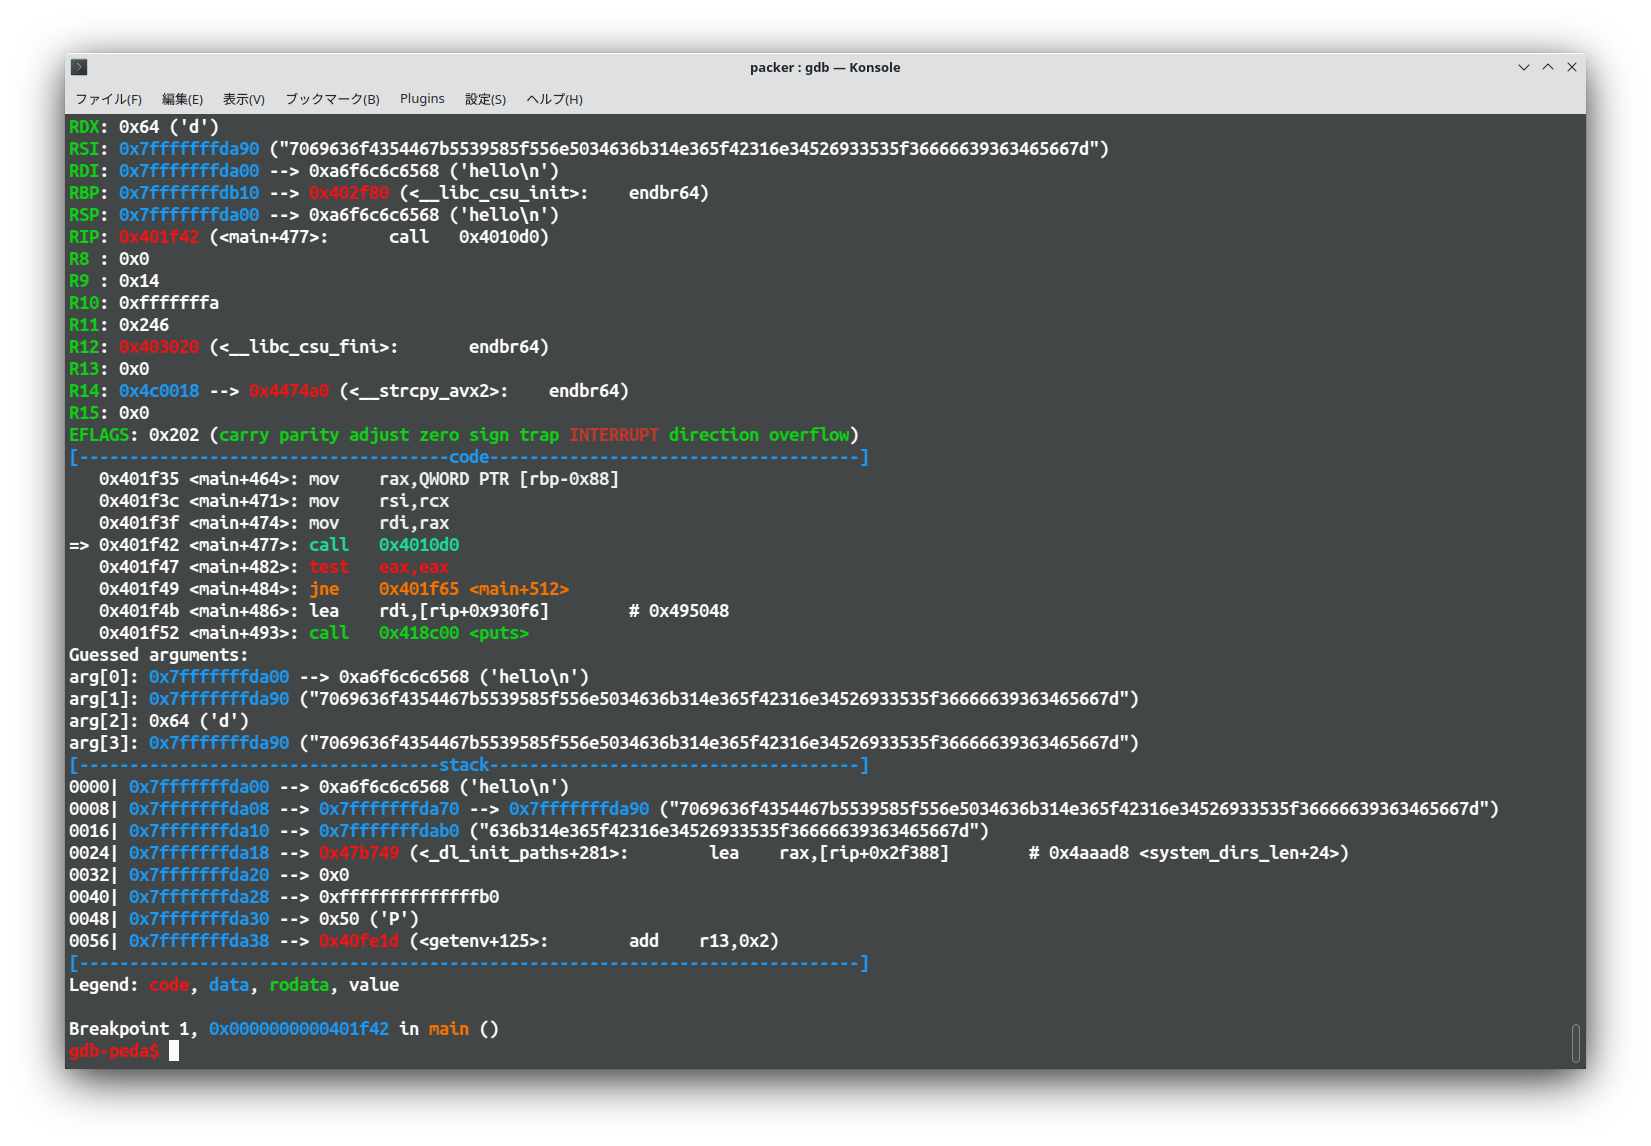Image resolution: width=1651 pixels, height=1146 pixels.
Task: Click the Breakpoint 1 address 0x0000000000401f42
Action: (x=298, y=1029)
